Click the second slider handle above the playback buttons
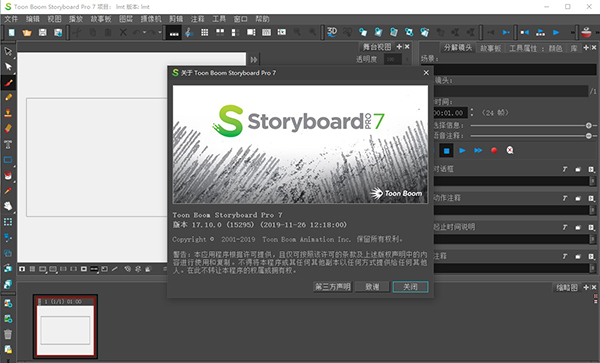600x363 pixels. (589, 136)
